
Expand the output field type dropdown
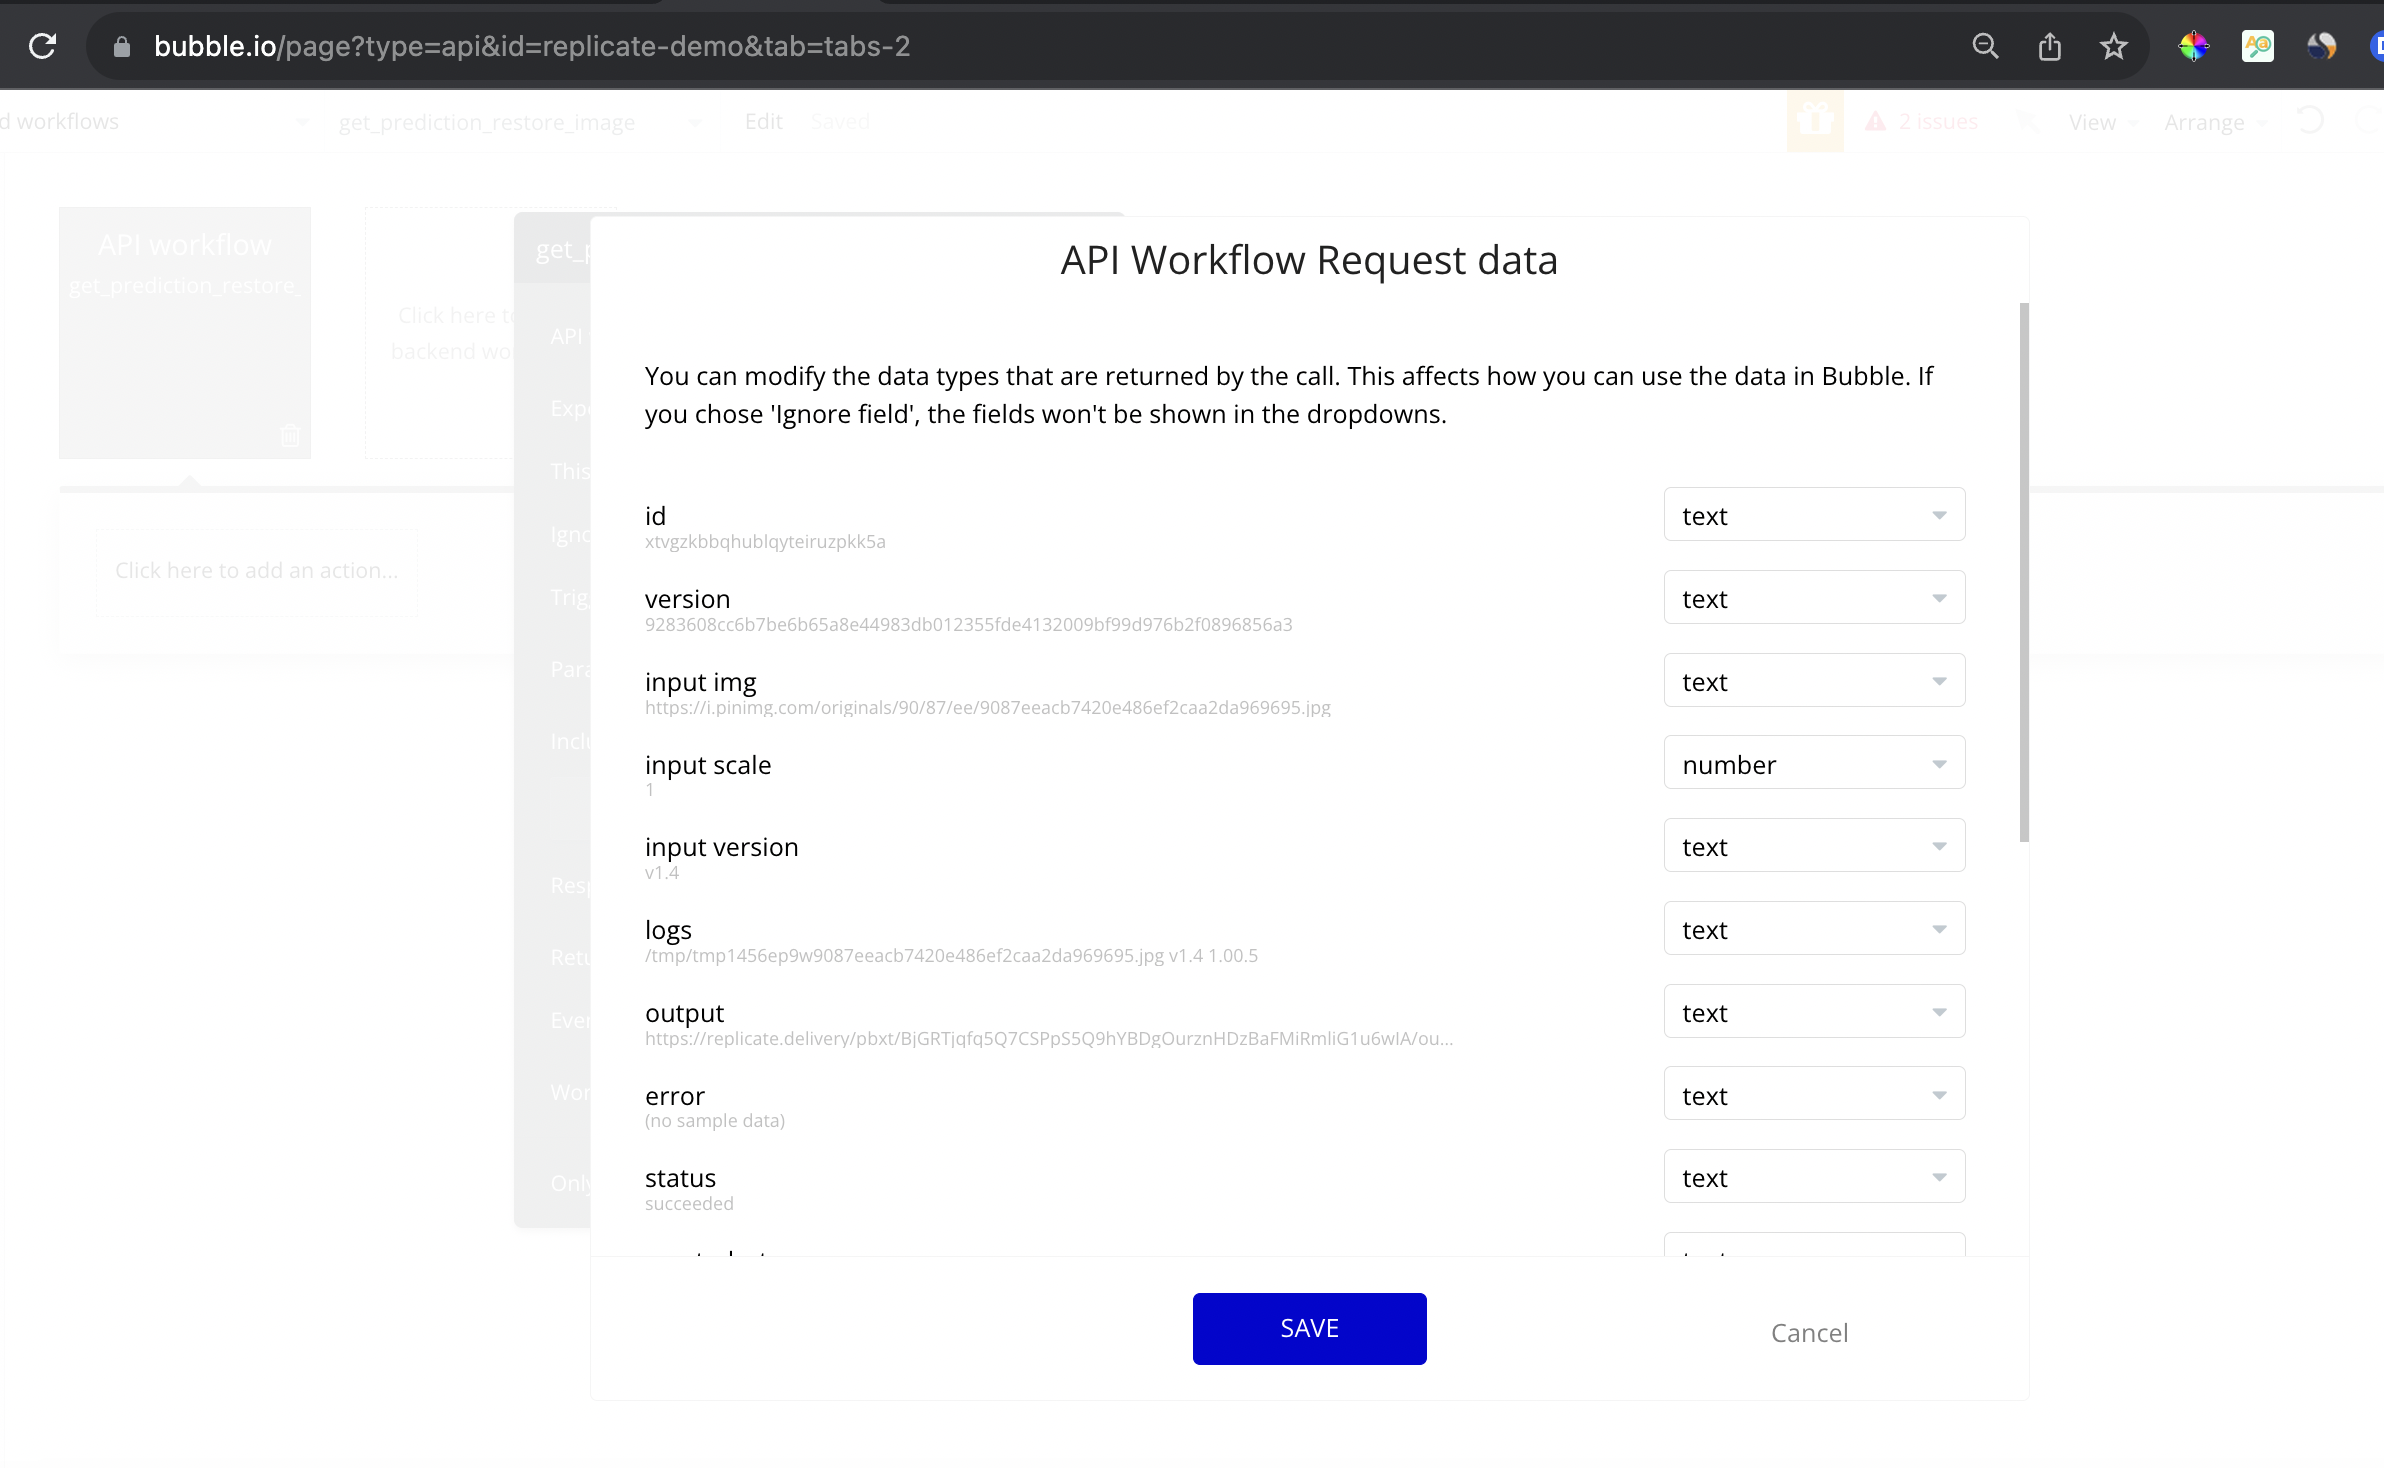pyautogui.click(x=1813, y=1012)
